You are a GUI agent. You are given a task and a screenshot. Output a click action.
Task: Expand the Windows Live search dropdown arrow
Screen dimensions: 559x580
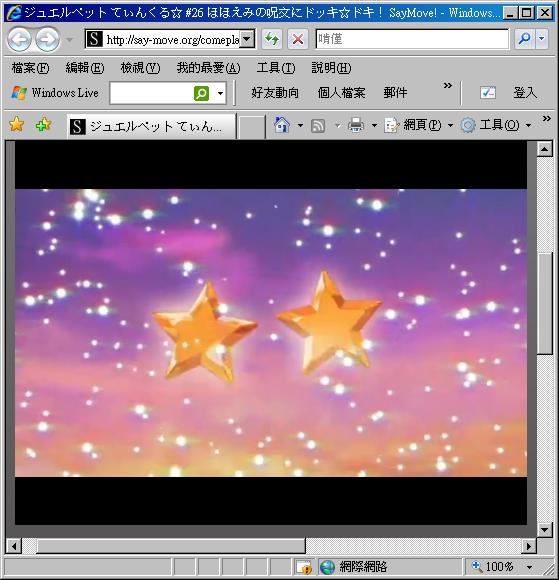pos(220,93)
